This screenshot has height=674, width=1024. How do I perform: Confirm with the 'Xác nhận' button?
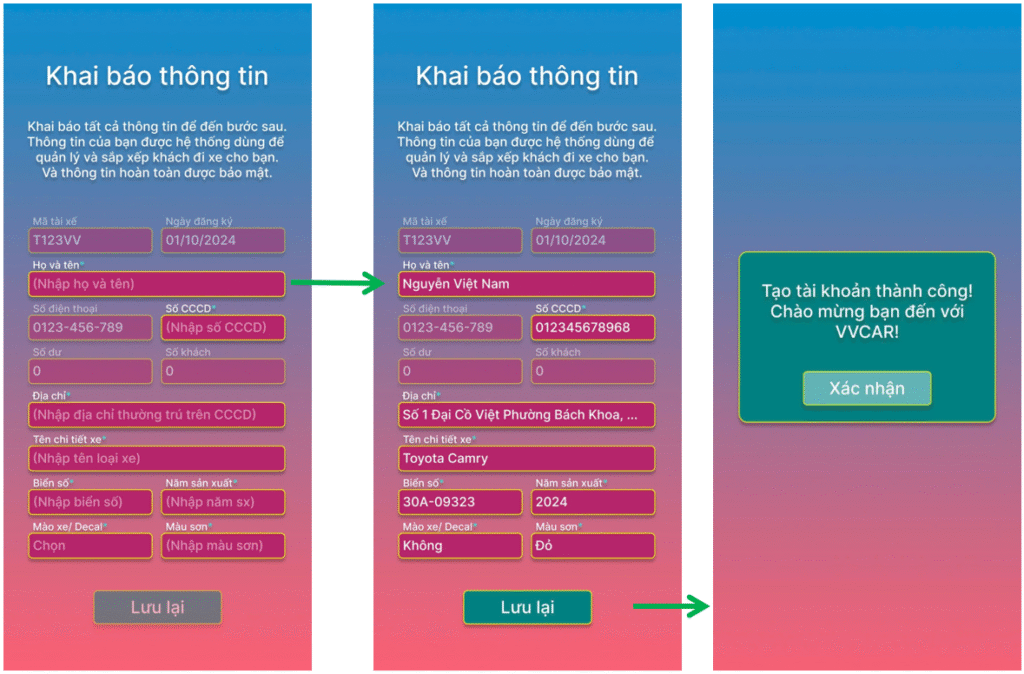(x=867, y=389)
